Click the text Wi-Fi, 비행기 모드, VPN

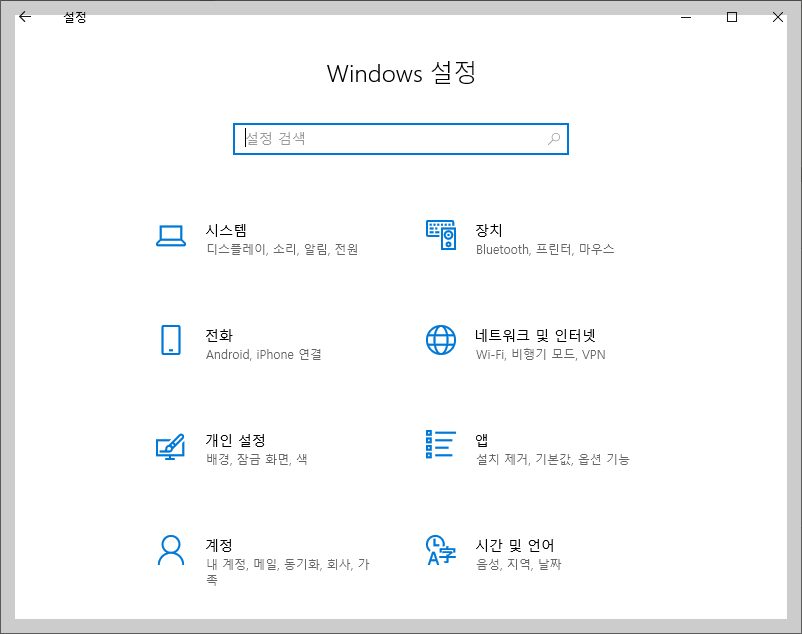tap(541, 354)
